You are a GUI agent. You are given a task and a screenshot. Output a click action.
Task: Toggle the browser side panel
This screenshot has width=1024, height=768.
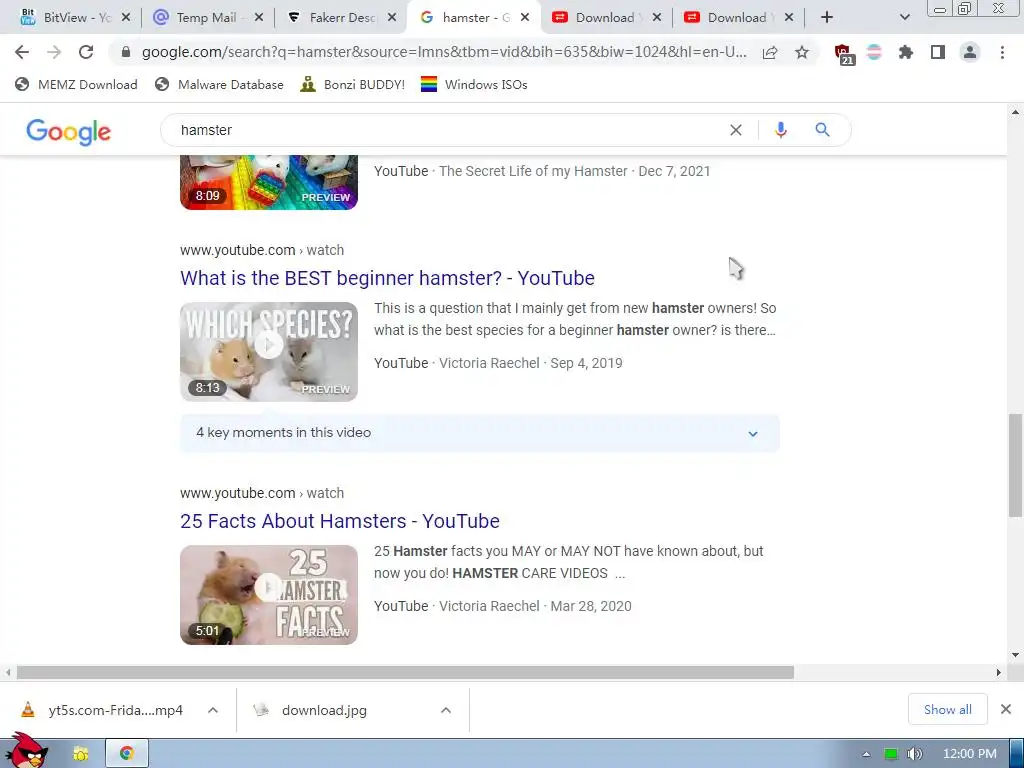(x=938, y=52)
